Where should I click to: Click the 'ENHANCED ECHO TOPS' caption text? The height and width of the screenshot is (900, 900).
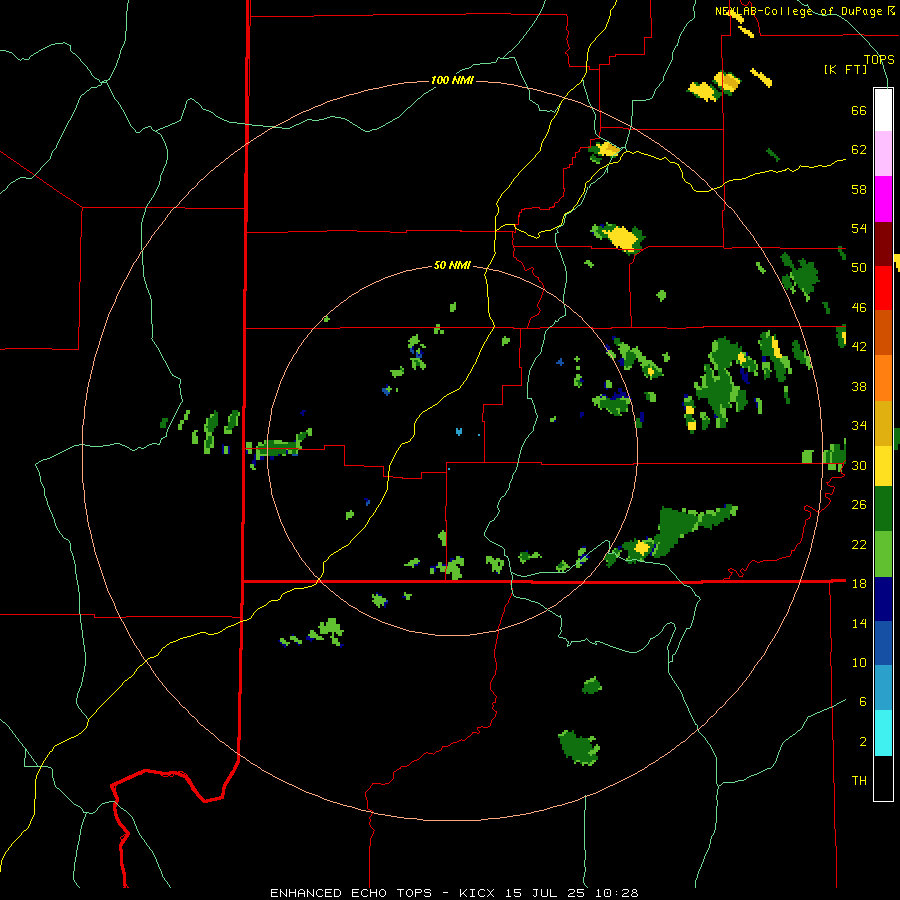tap(351, 893)
